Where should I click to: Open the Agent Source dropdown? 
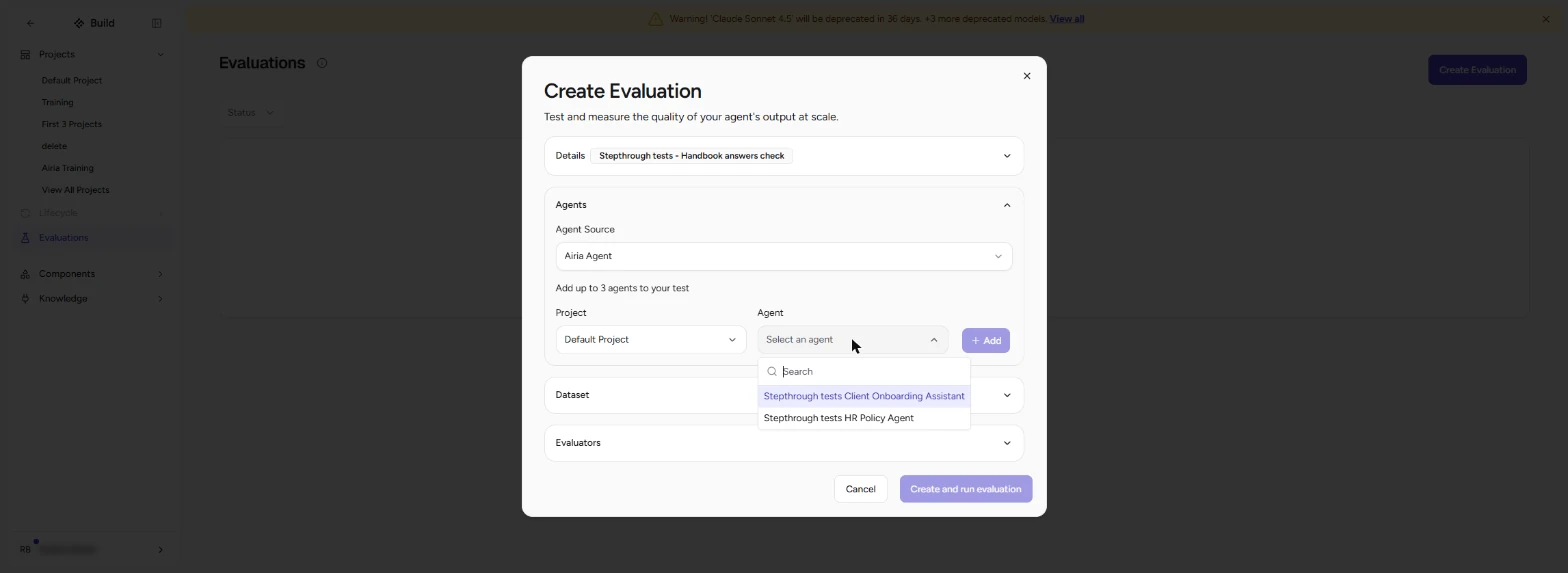783,256
